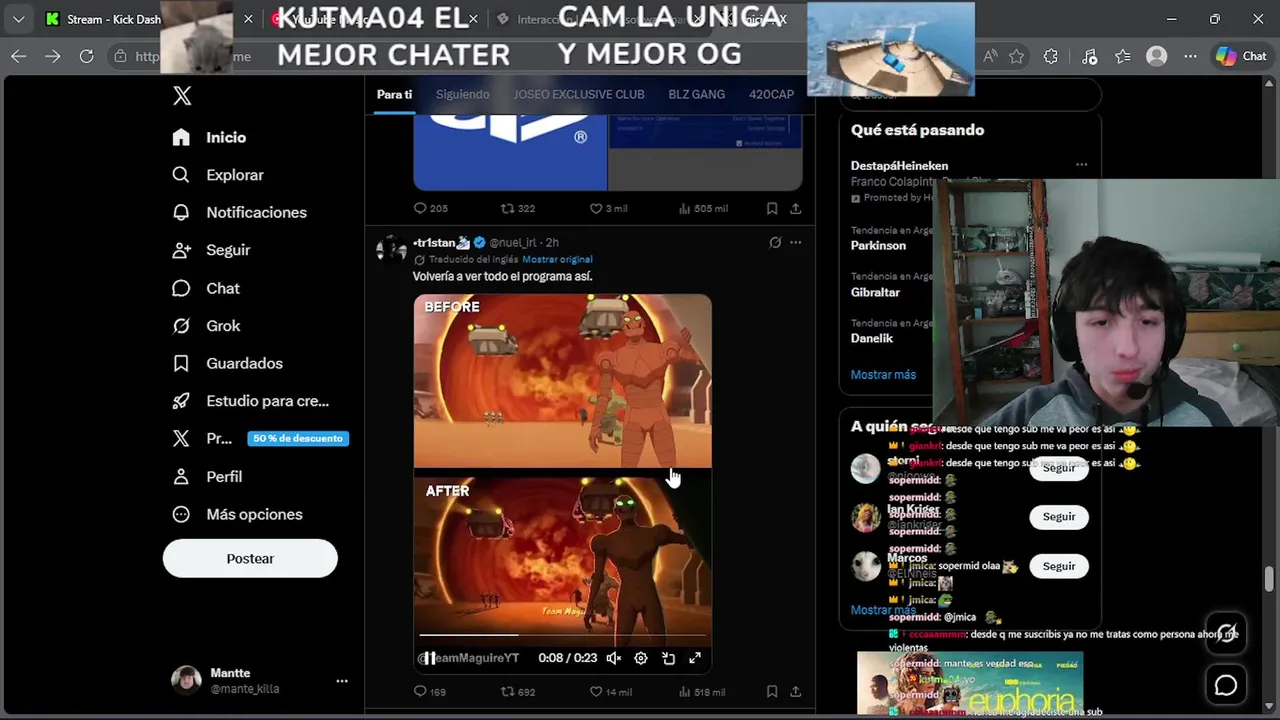
Task: Reload the browser page
Action: click(87, 57)
